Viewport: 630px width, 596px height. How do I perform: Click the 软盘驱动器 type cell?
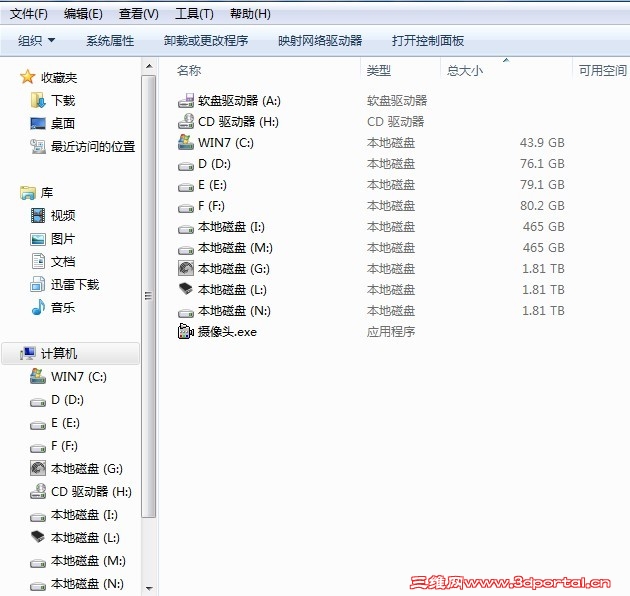coord(397,100)
